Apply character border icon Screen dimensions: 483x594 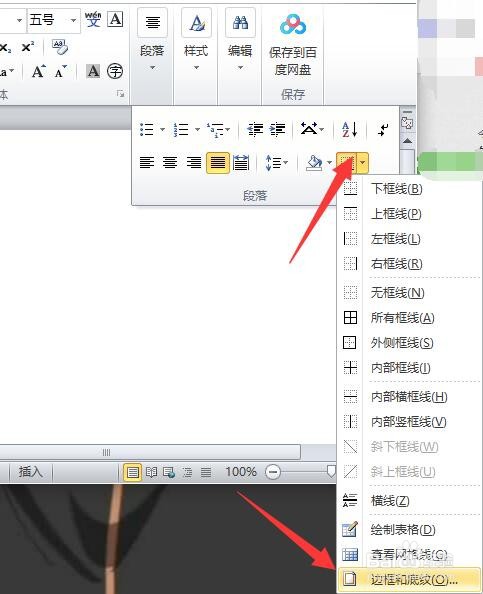tap(115, 19)
